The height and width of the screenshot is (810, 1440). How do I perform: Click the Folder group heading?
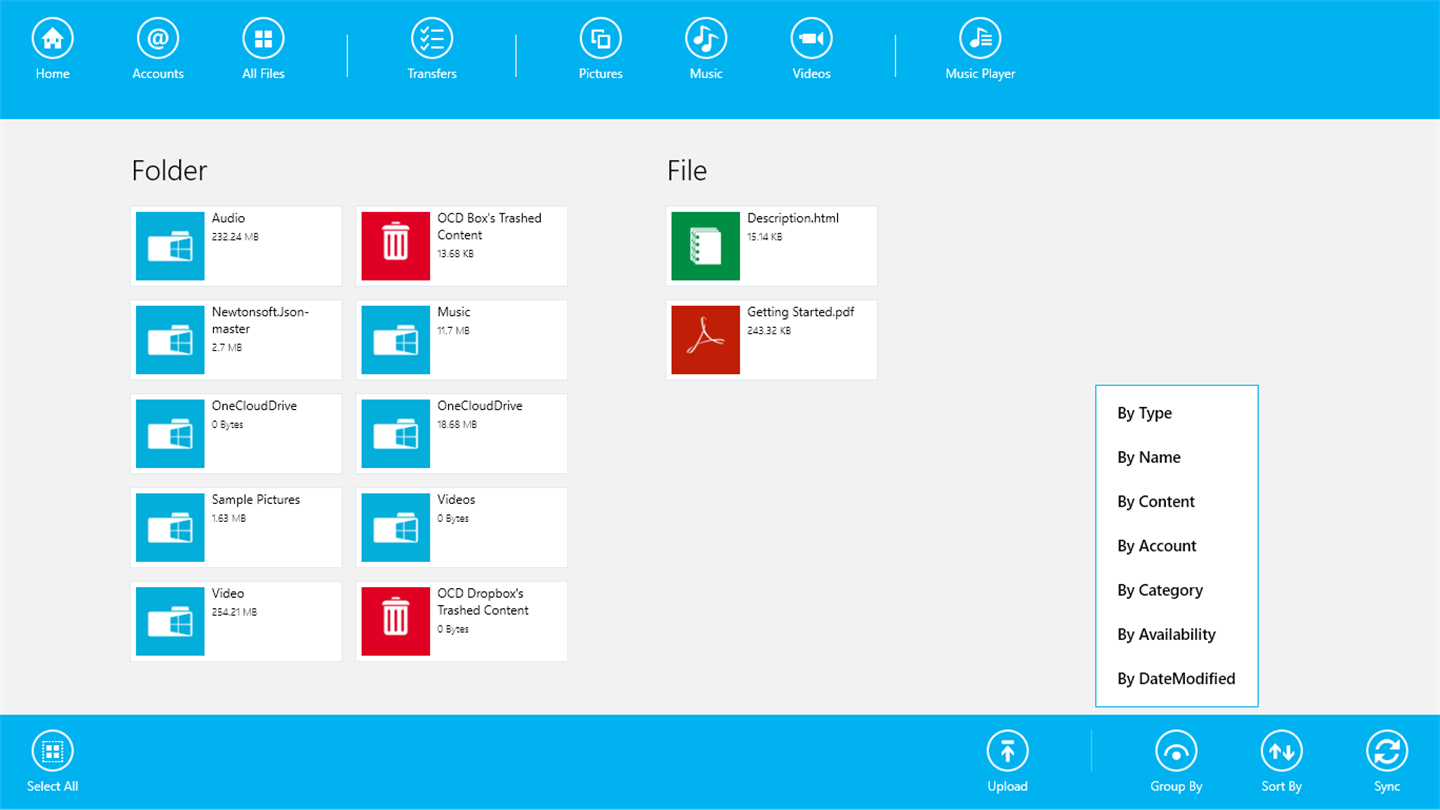click(x=170, y=171)
